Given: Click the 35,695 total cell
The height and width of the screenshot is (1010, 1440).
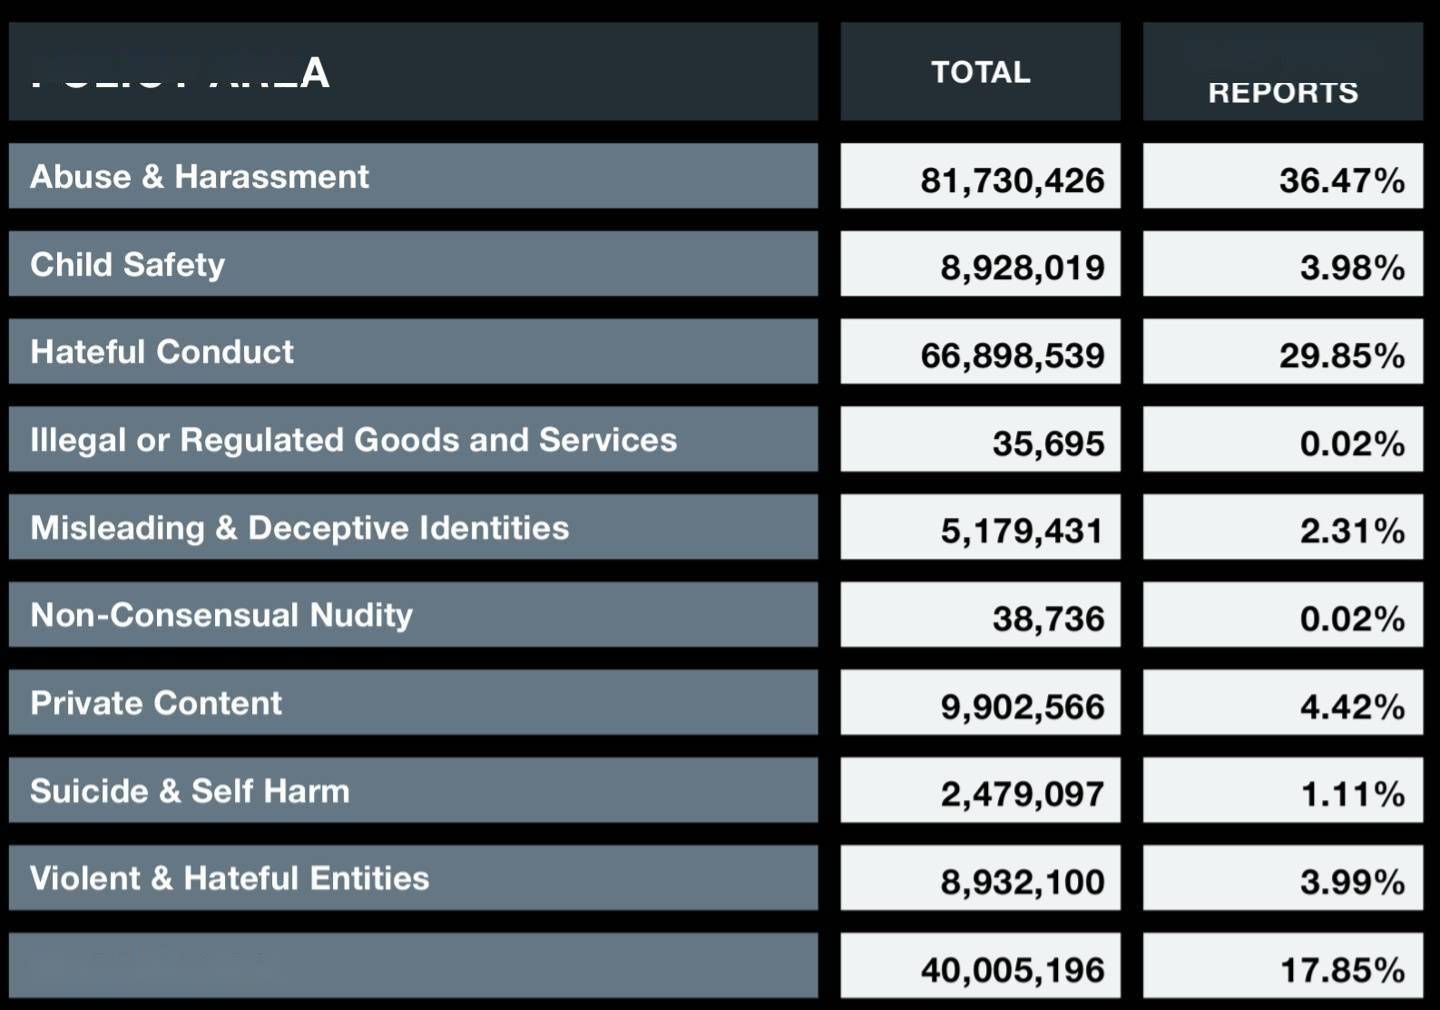Looking at the screenshot, I should tap(1048, 443).
